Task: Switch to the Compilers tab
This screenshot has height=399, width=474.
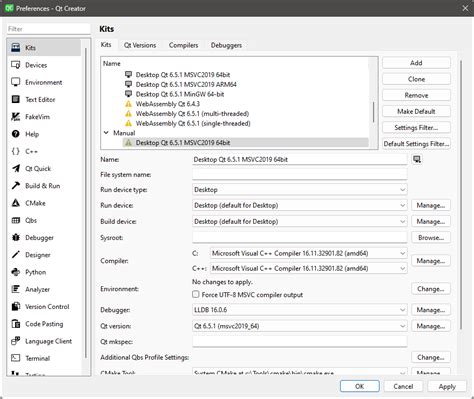Action: [183, 45]
